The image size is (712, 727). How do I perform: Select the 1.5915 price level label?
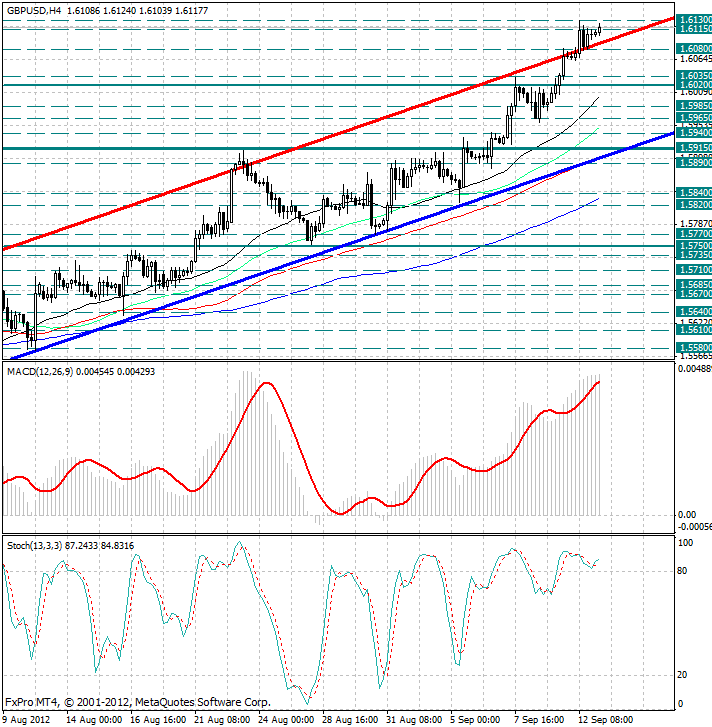click(694, 148)
